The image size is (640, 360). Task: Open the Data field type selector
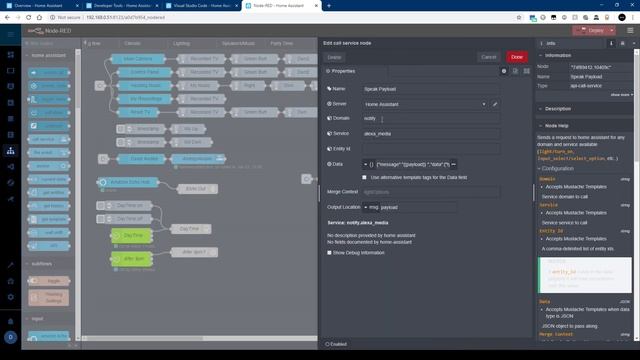click(368, 164)
